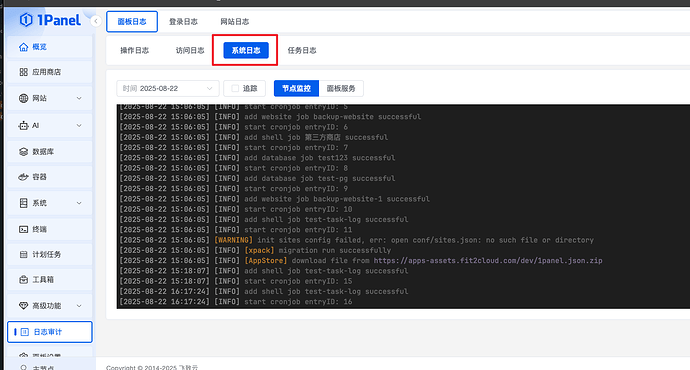Viewport: 690px width, 370px height.
Task: Expand the 网站 sidebar menu
Action: (50, 98)
